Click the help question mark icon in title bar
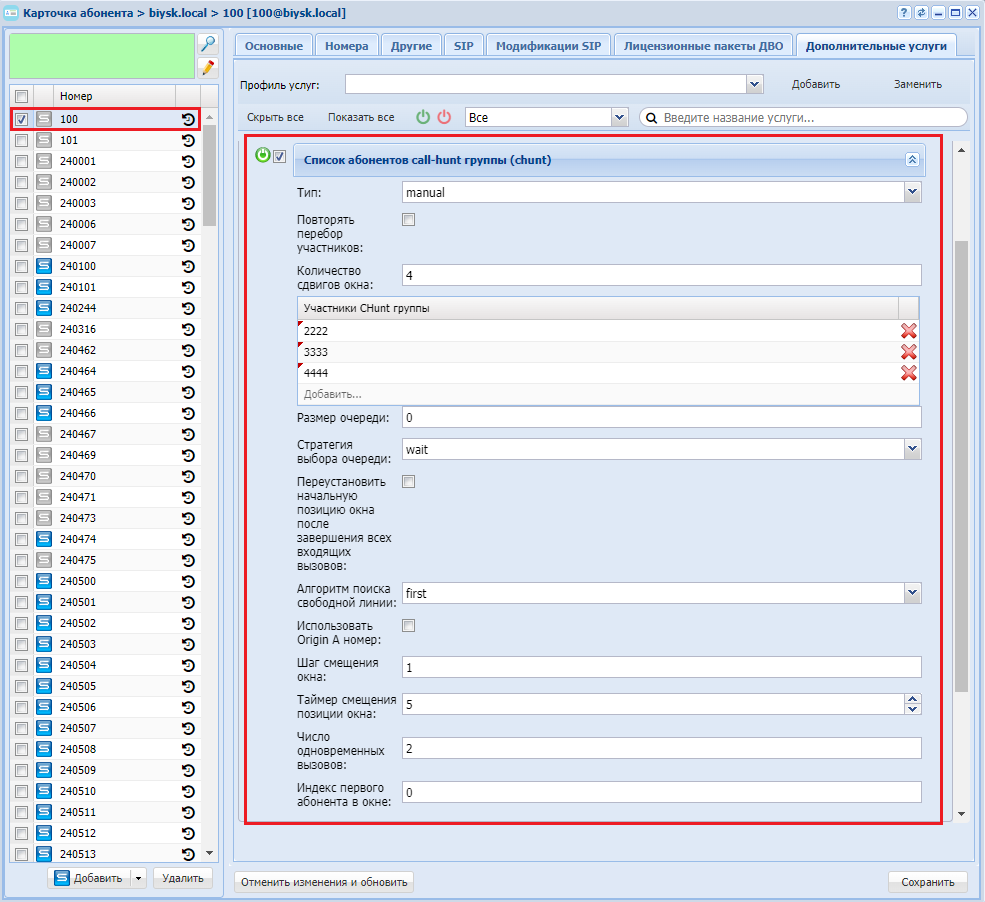Viewport: 985px width, 902px height. [904, 13]
